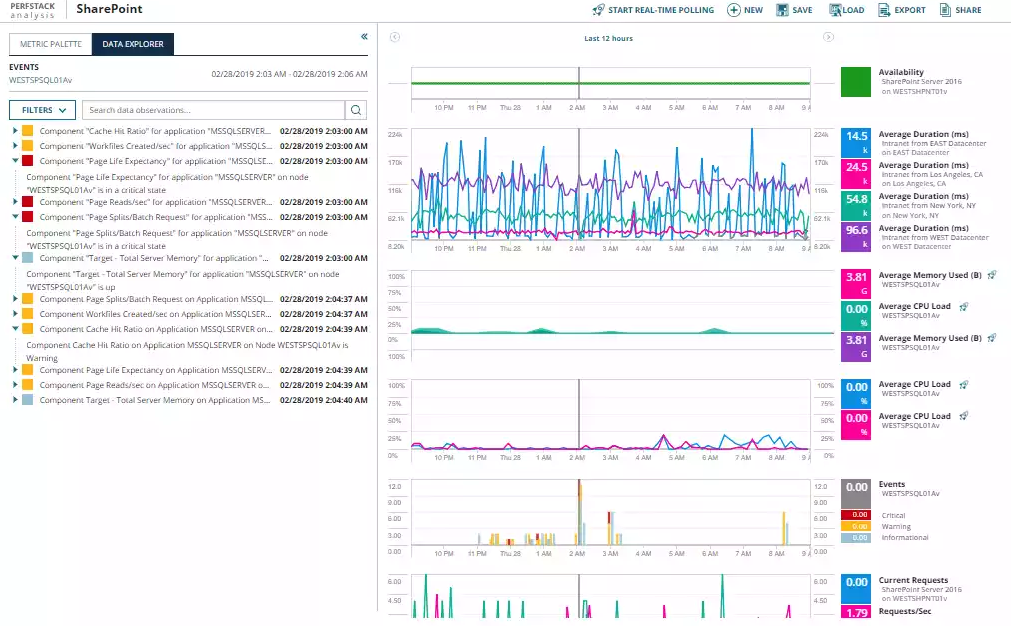Expand "Cache Hit Ratio" for application 2:03:00 event

pyautogui.click(x=15, y=131)
